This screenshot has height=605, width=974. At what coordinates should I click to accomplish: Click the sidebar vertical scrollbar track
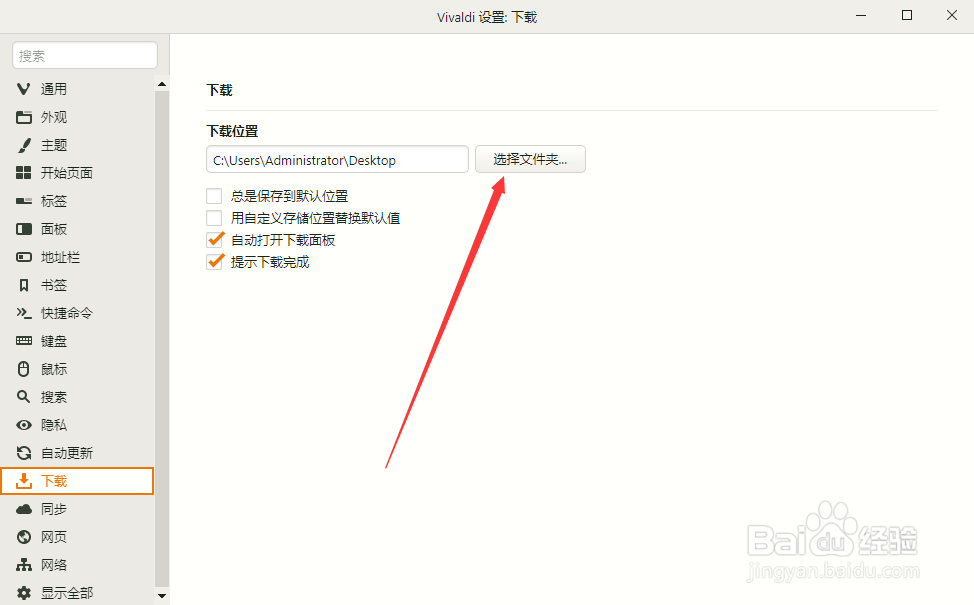[x=162, y=339]
